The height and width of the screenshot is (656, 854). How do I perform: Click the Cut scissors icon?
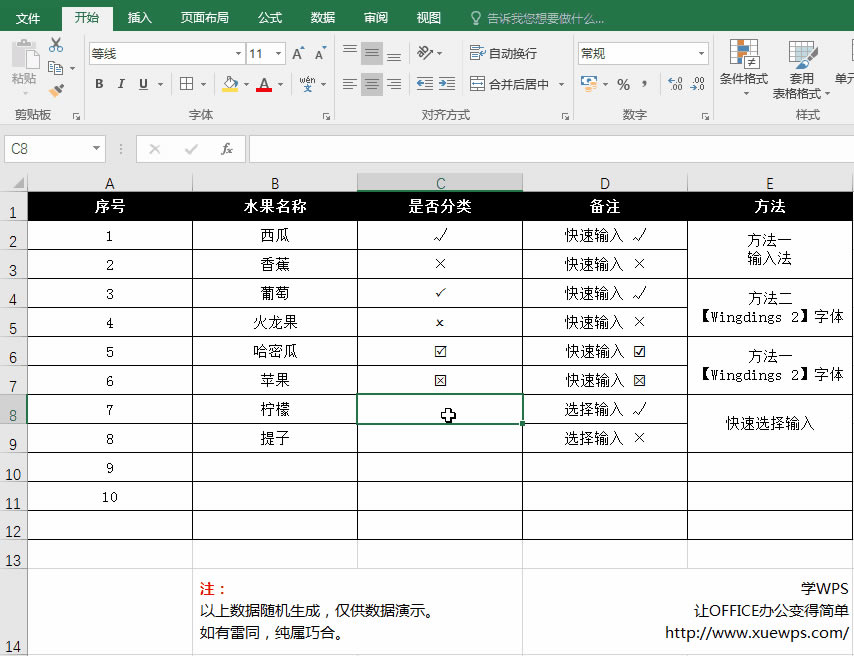pyautogui.click(x=57, y=44)
